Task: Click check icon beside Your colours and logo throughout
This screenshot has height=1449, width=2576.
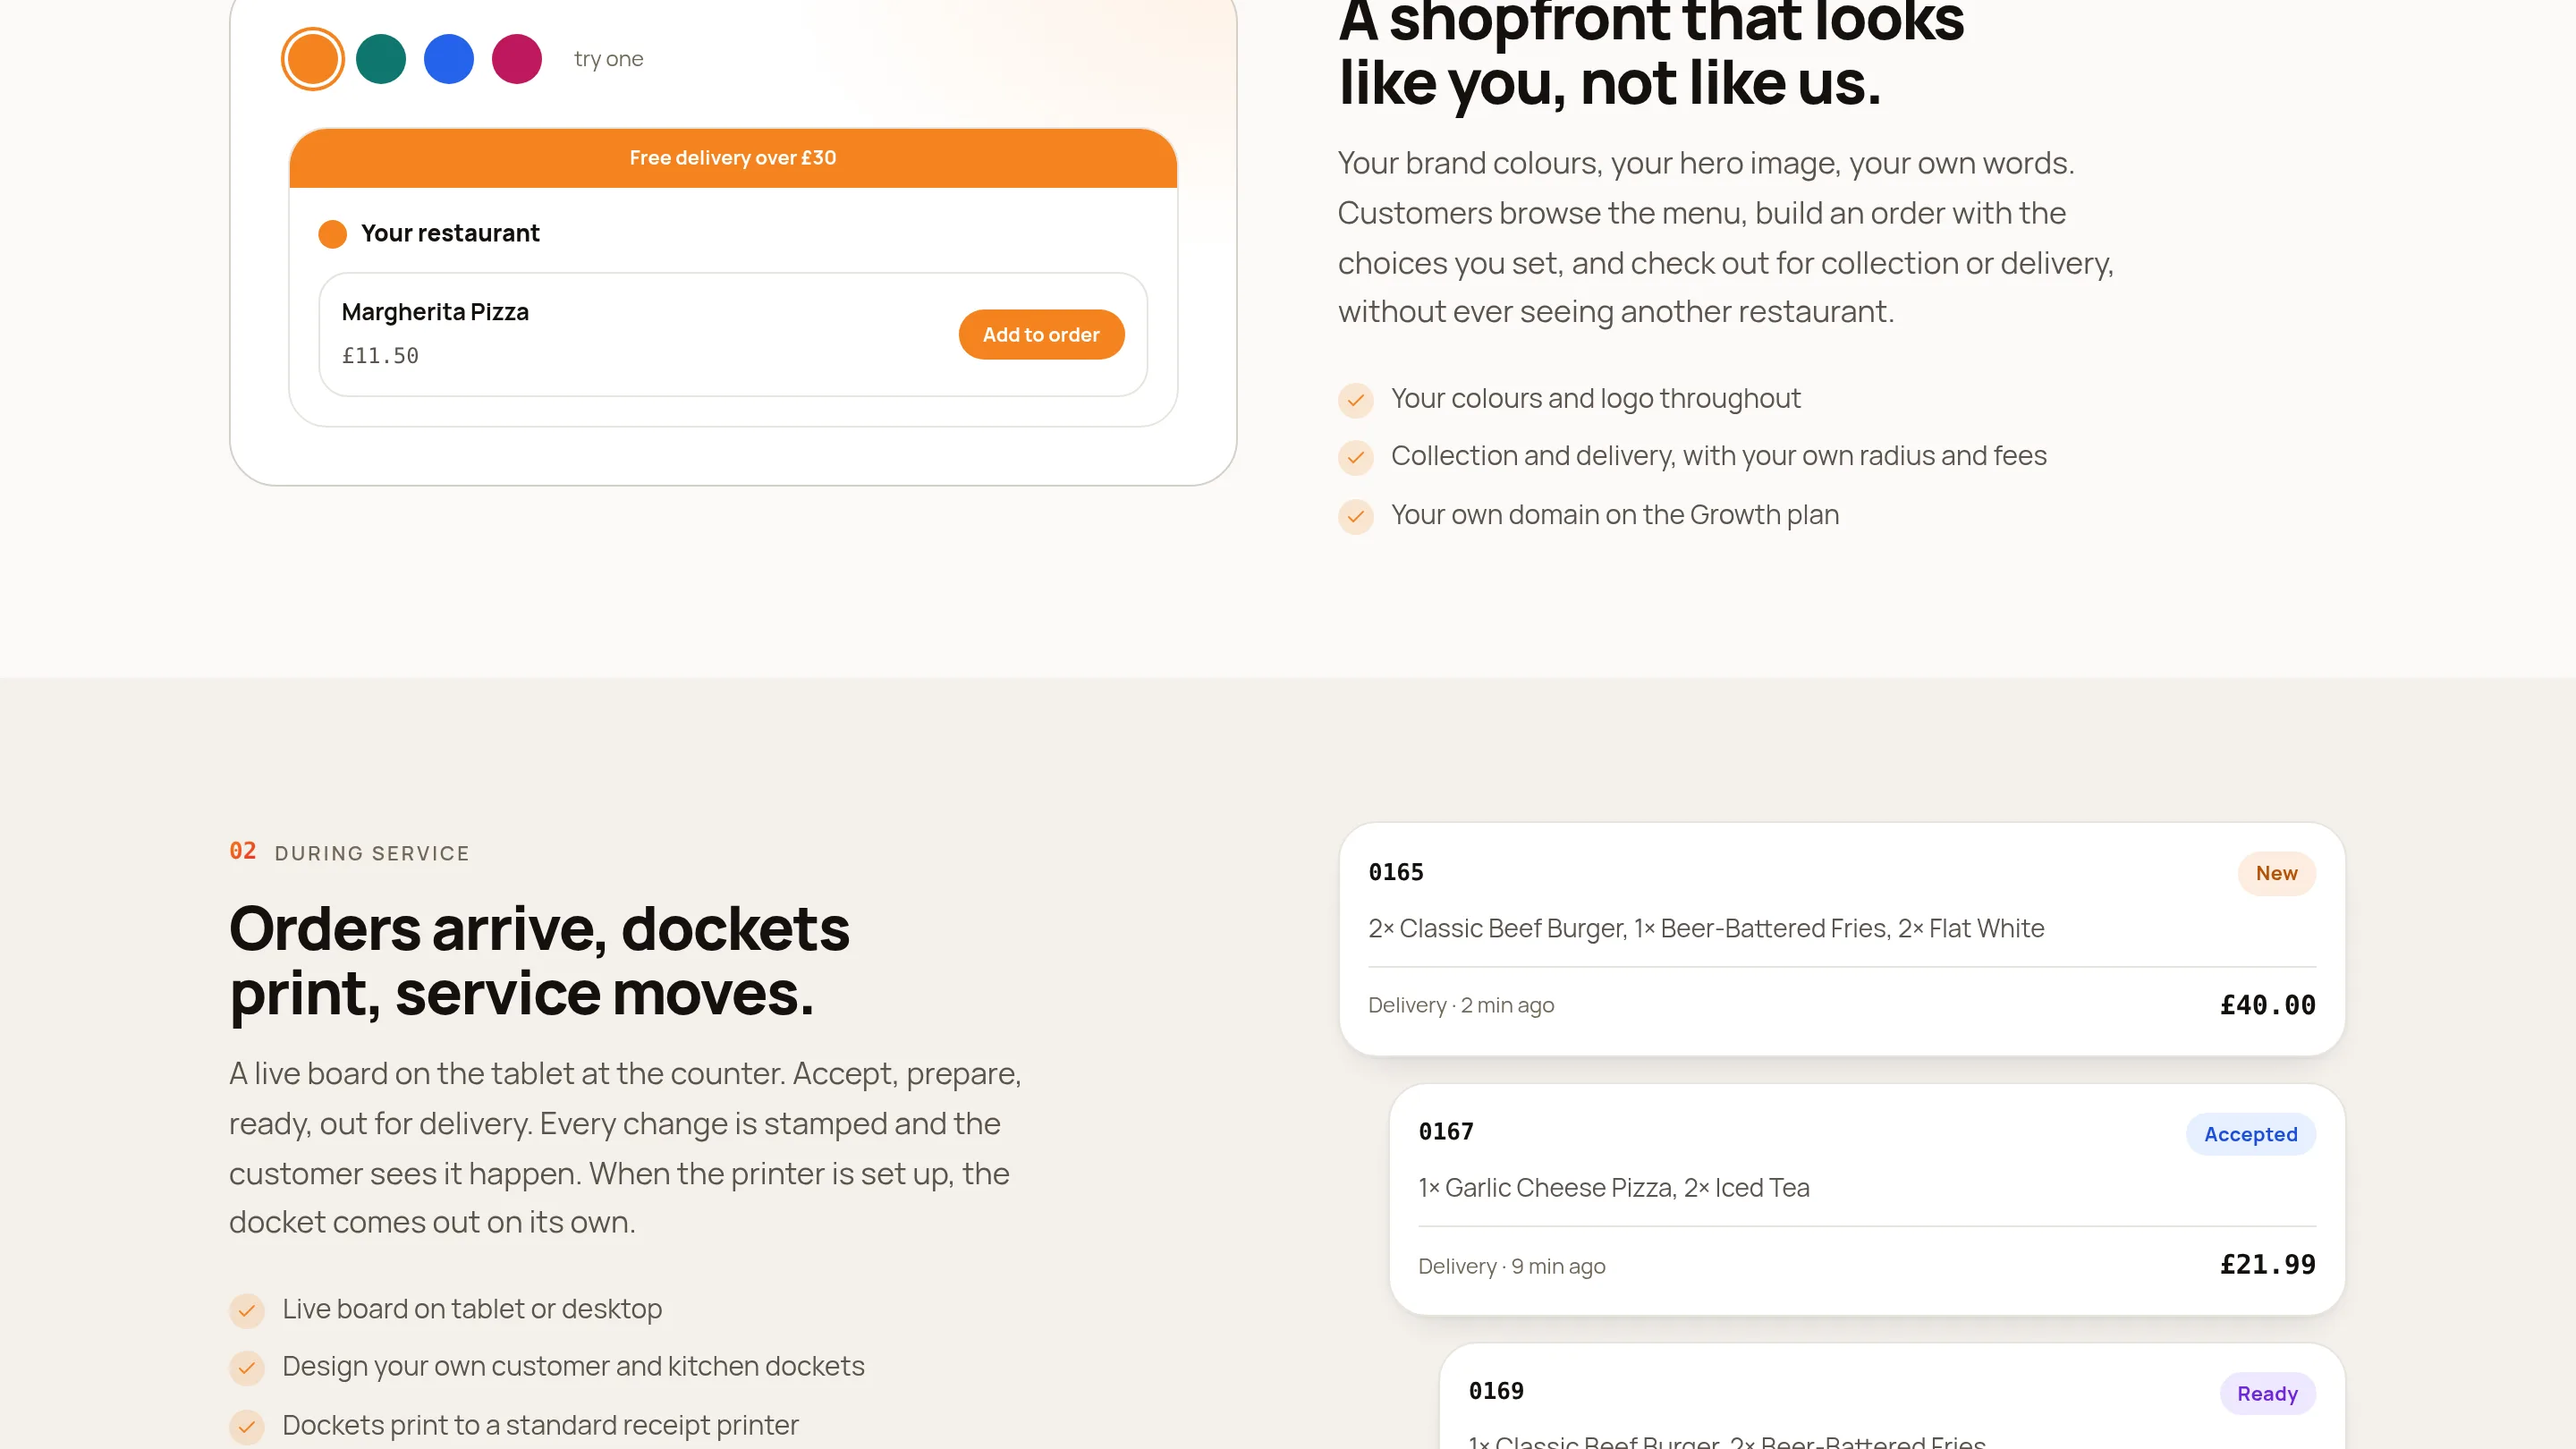Action: click(1356, 400)
